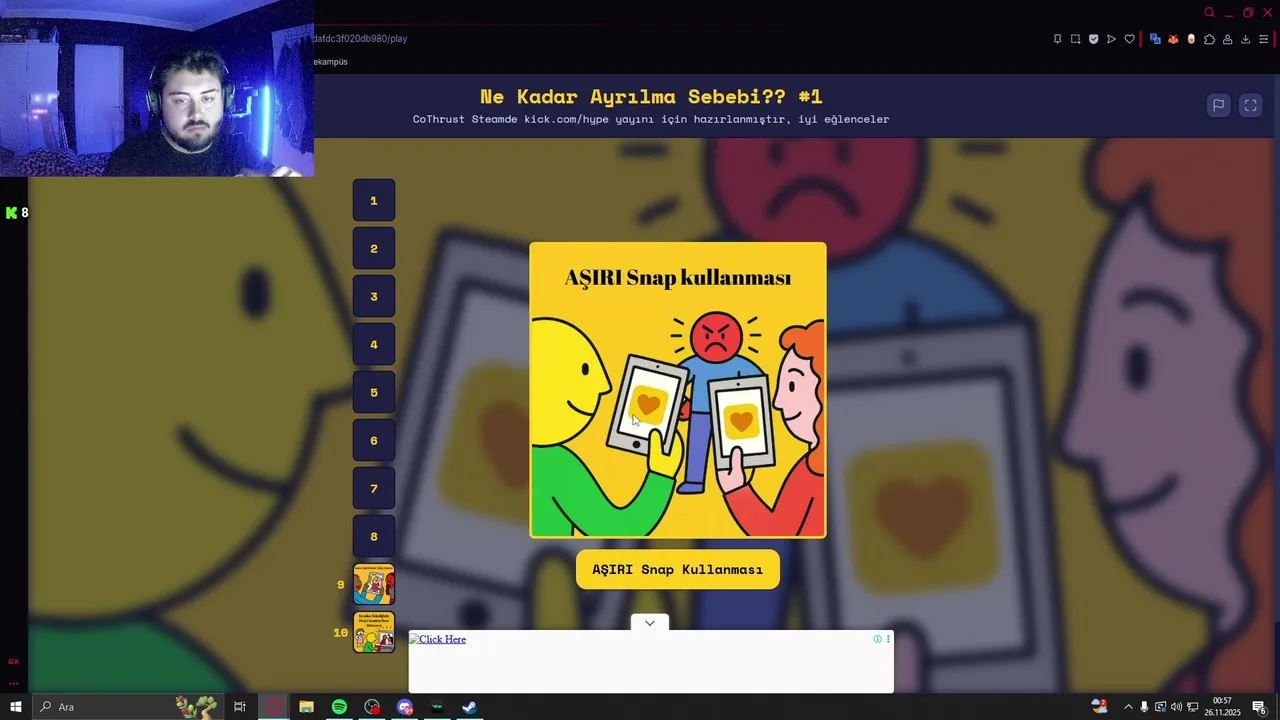
Task: Open the MetaMask fox extension
Action: click(x=1173, y=39)
